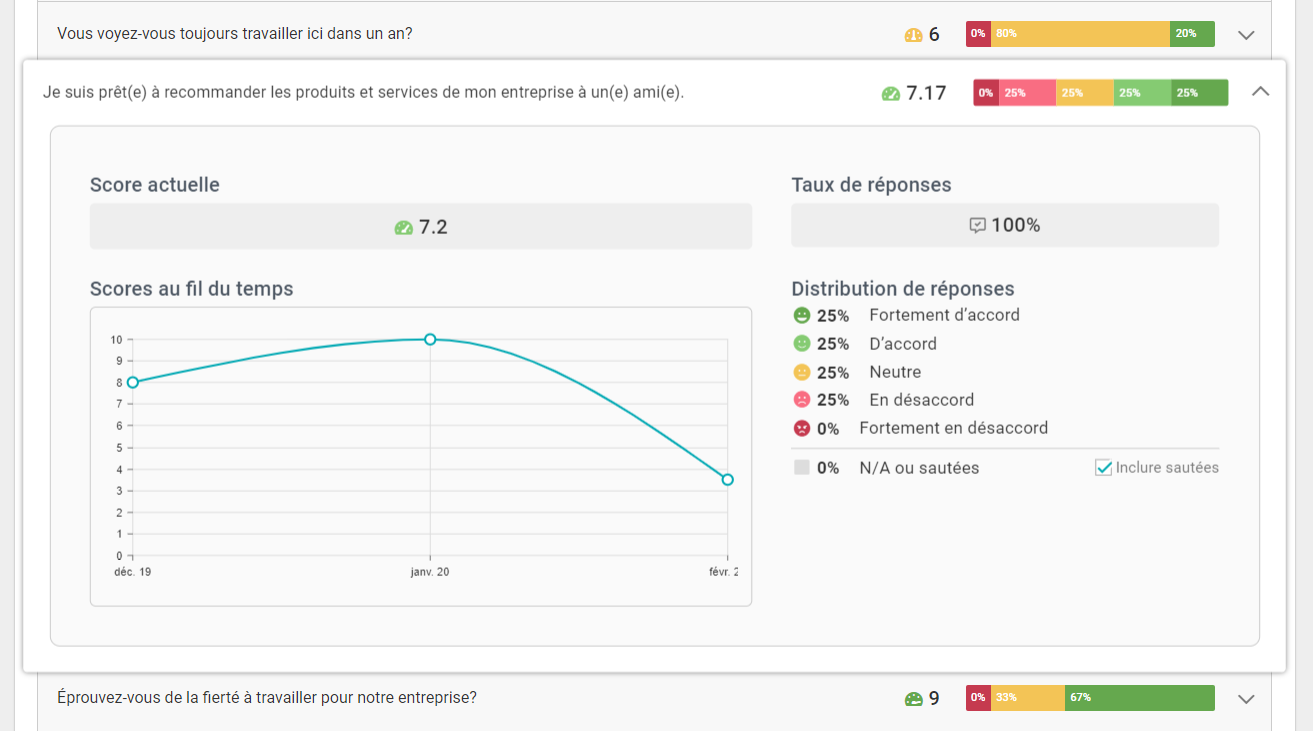Click the févr. data point on chart

click(727, 480)
